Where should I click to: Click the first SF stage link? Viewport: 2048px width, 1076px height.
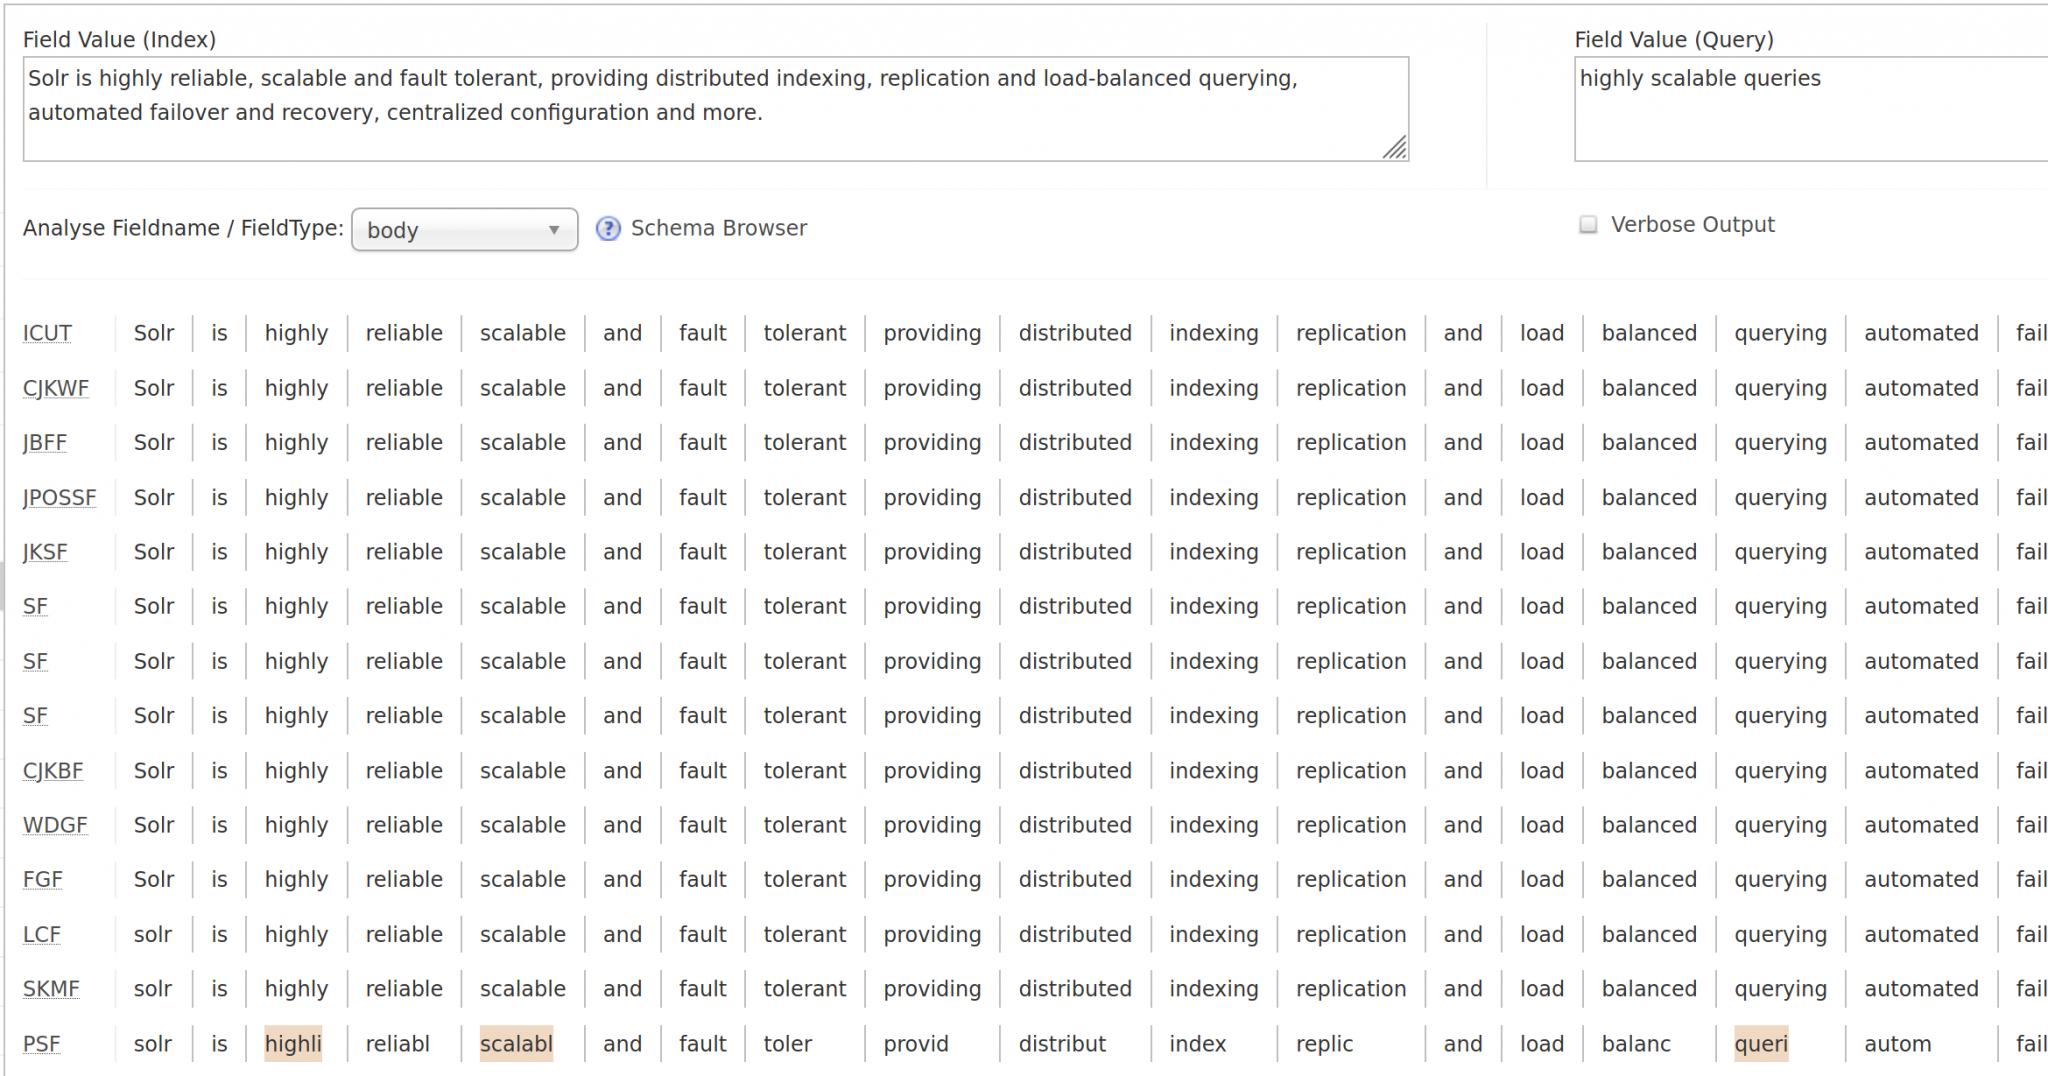pos(35,606)
